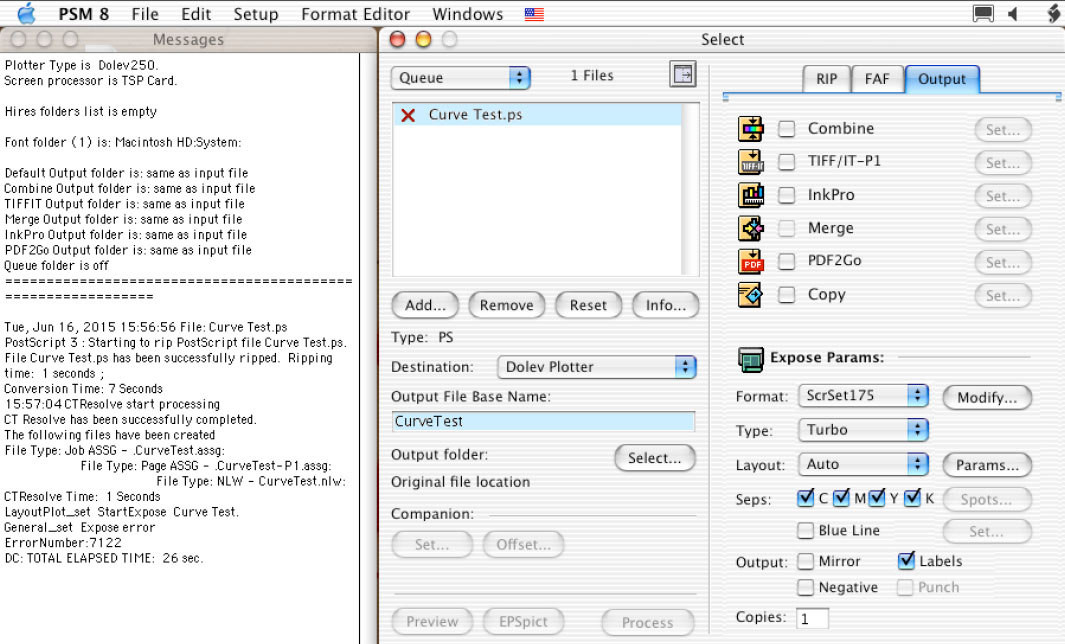Open the File menu
This screenshot has width=1065, height=644.
pos(145,14)
